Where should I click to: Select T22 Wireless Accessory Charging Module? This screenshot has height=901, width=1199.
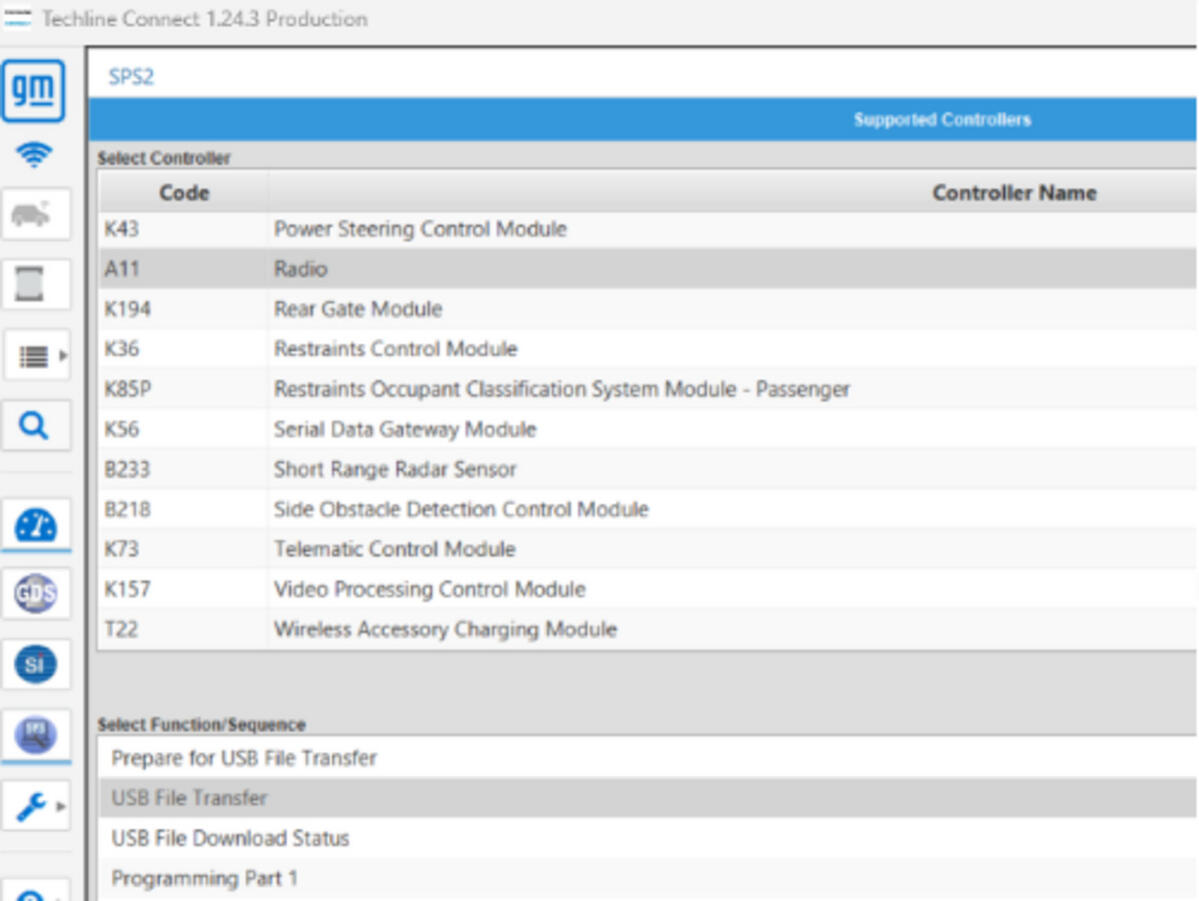click(647, 629)
